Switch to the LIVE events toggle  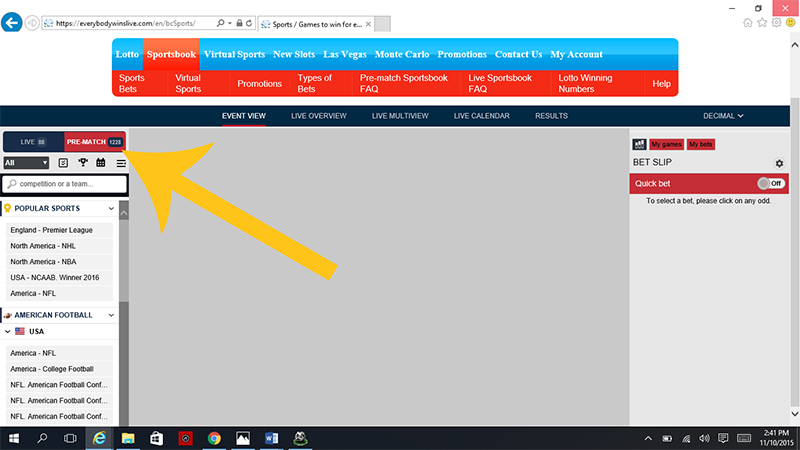33,142
